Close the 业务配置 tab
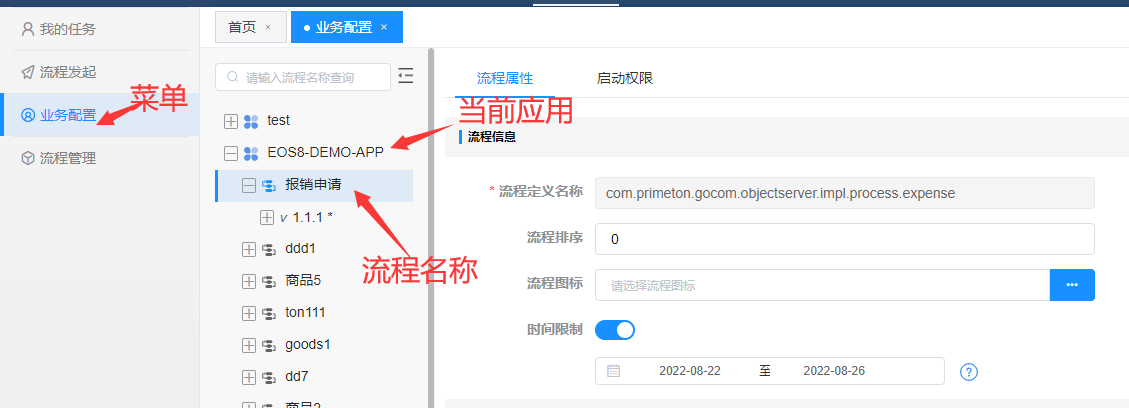Image resolution: width=1129 pixels, height=408 pixels. pyautogui.click(x=384, y=27)
